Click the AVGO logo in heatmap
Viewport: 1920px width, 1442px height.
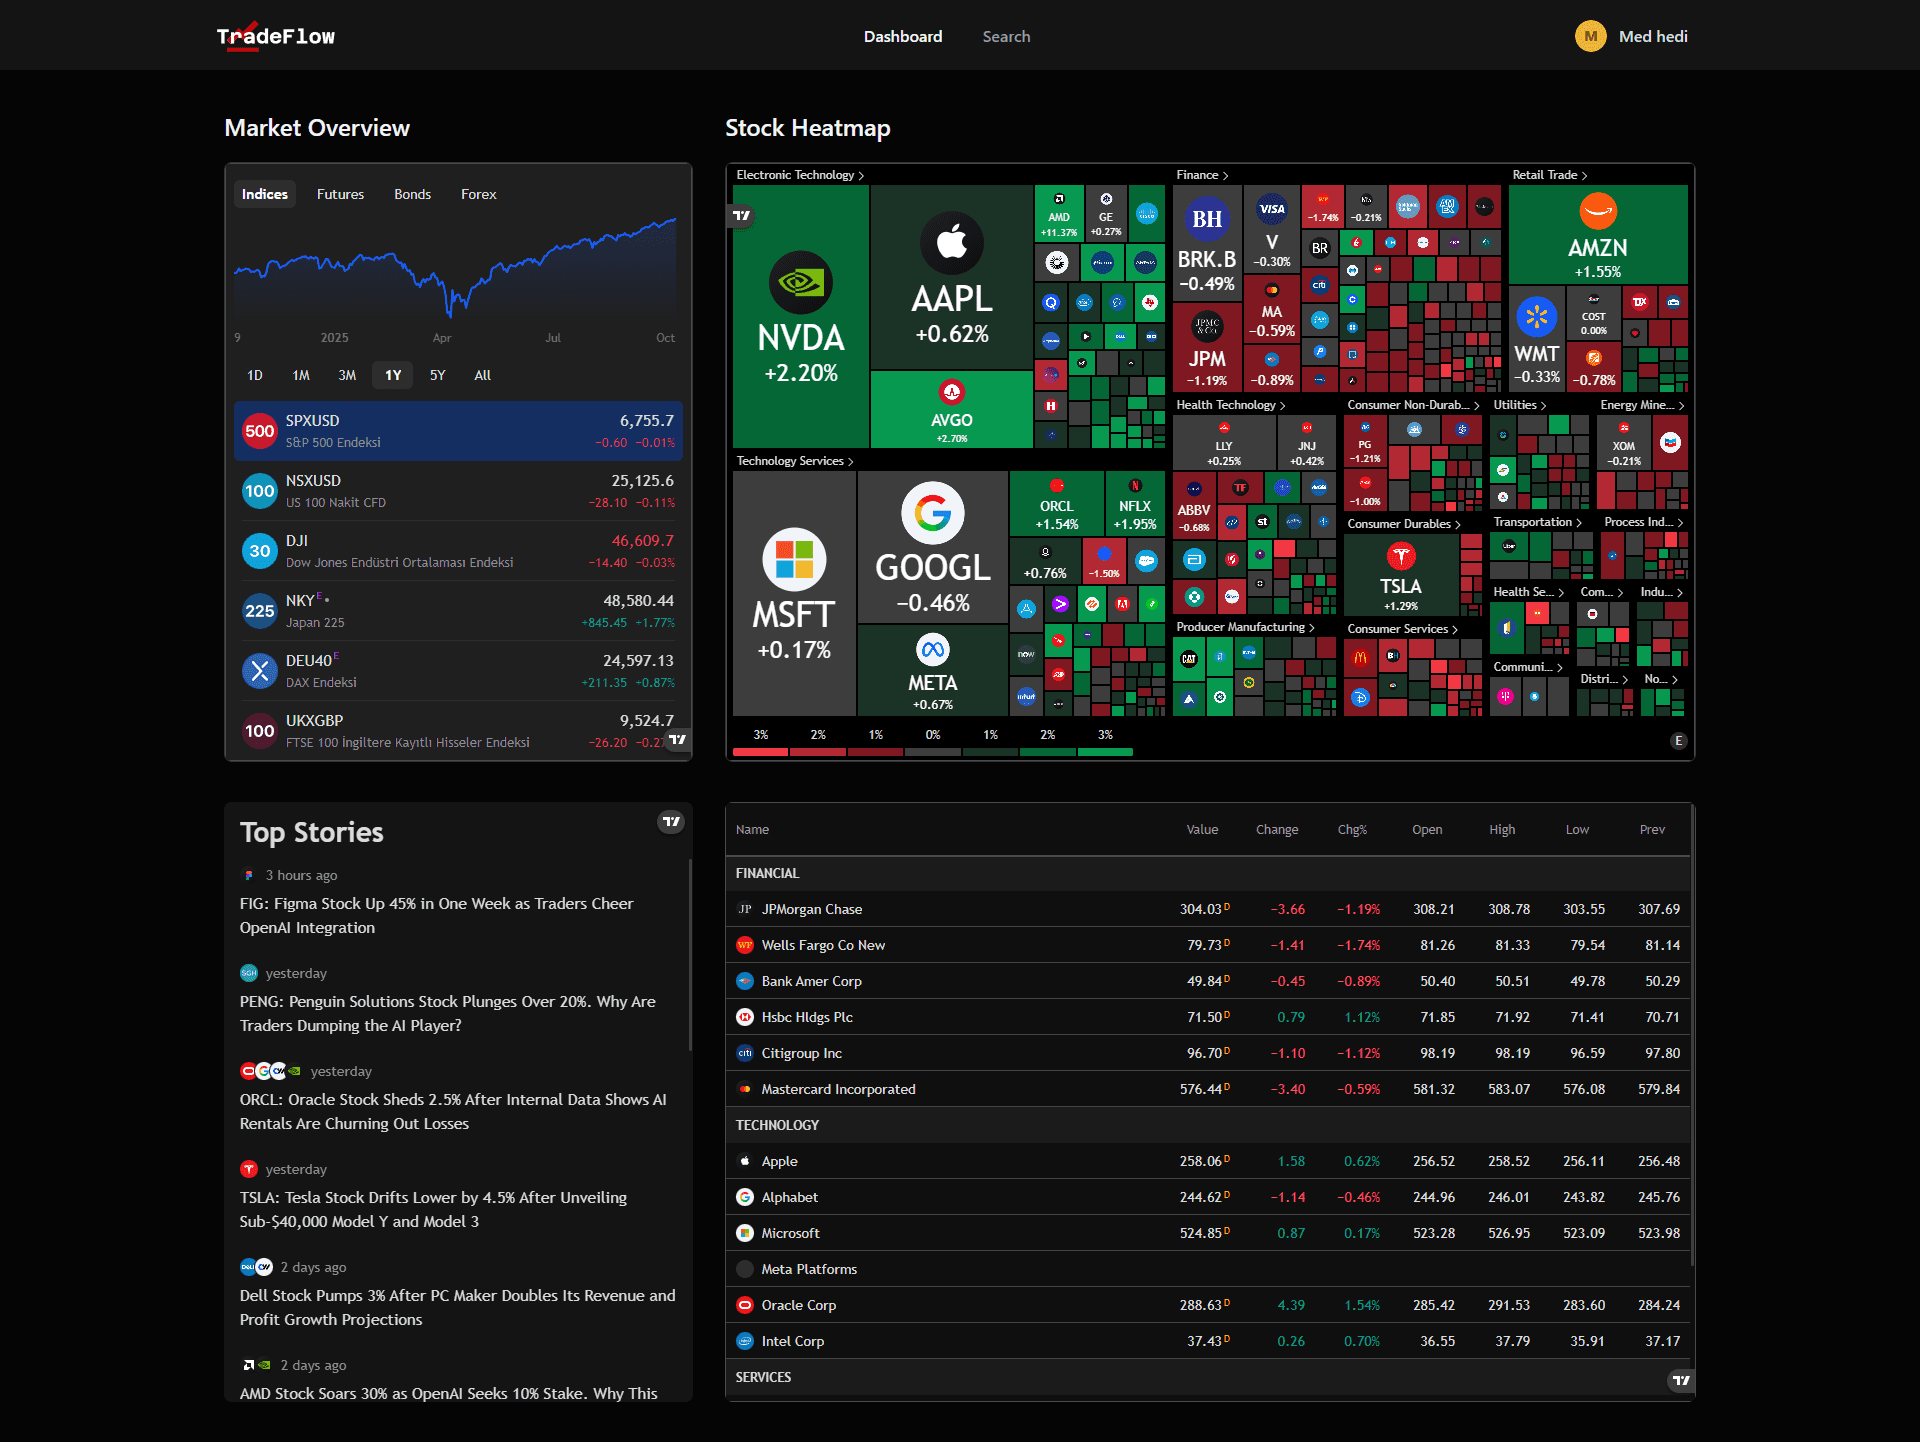[951, 392]
